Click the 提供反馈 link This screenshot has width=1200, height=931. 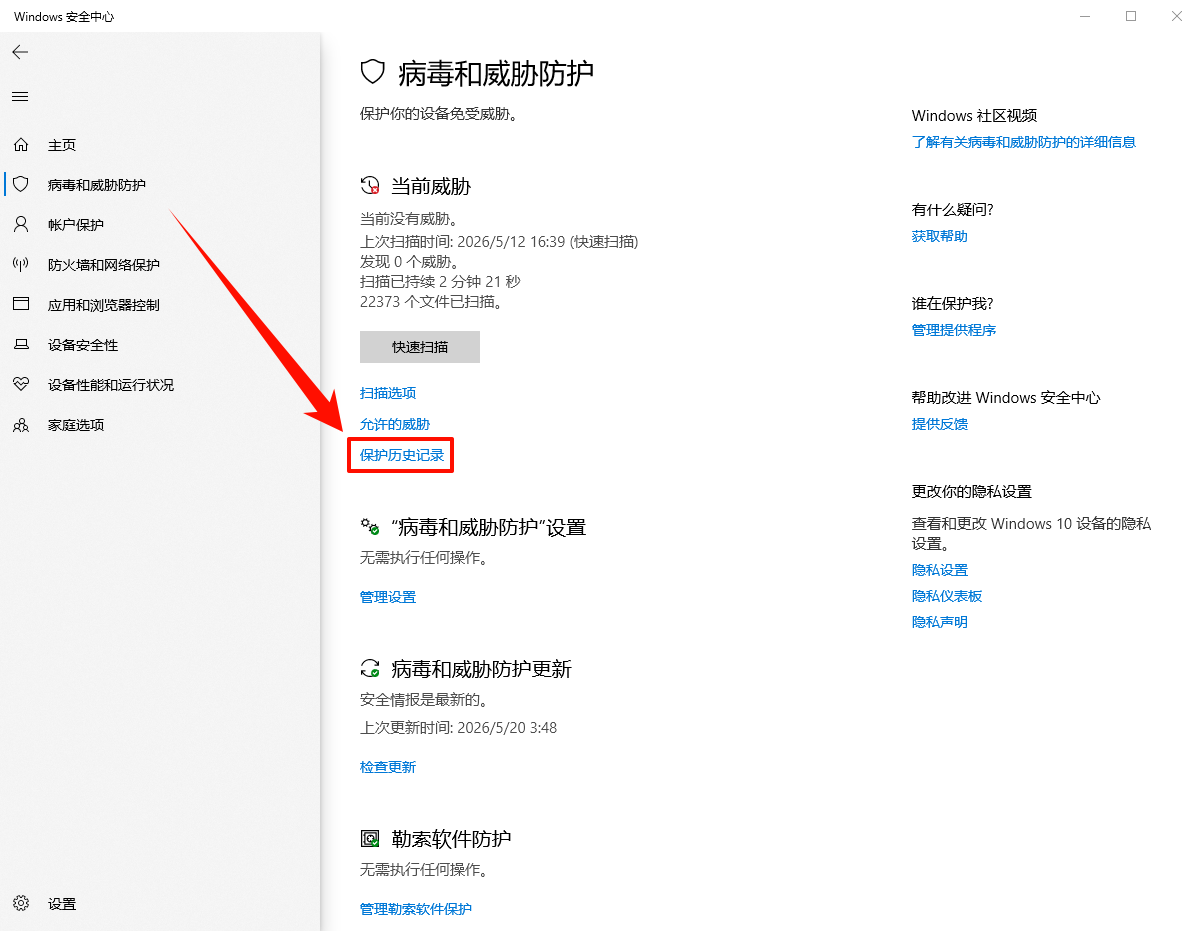pyautogui.click(x=940, y=424)
